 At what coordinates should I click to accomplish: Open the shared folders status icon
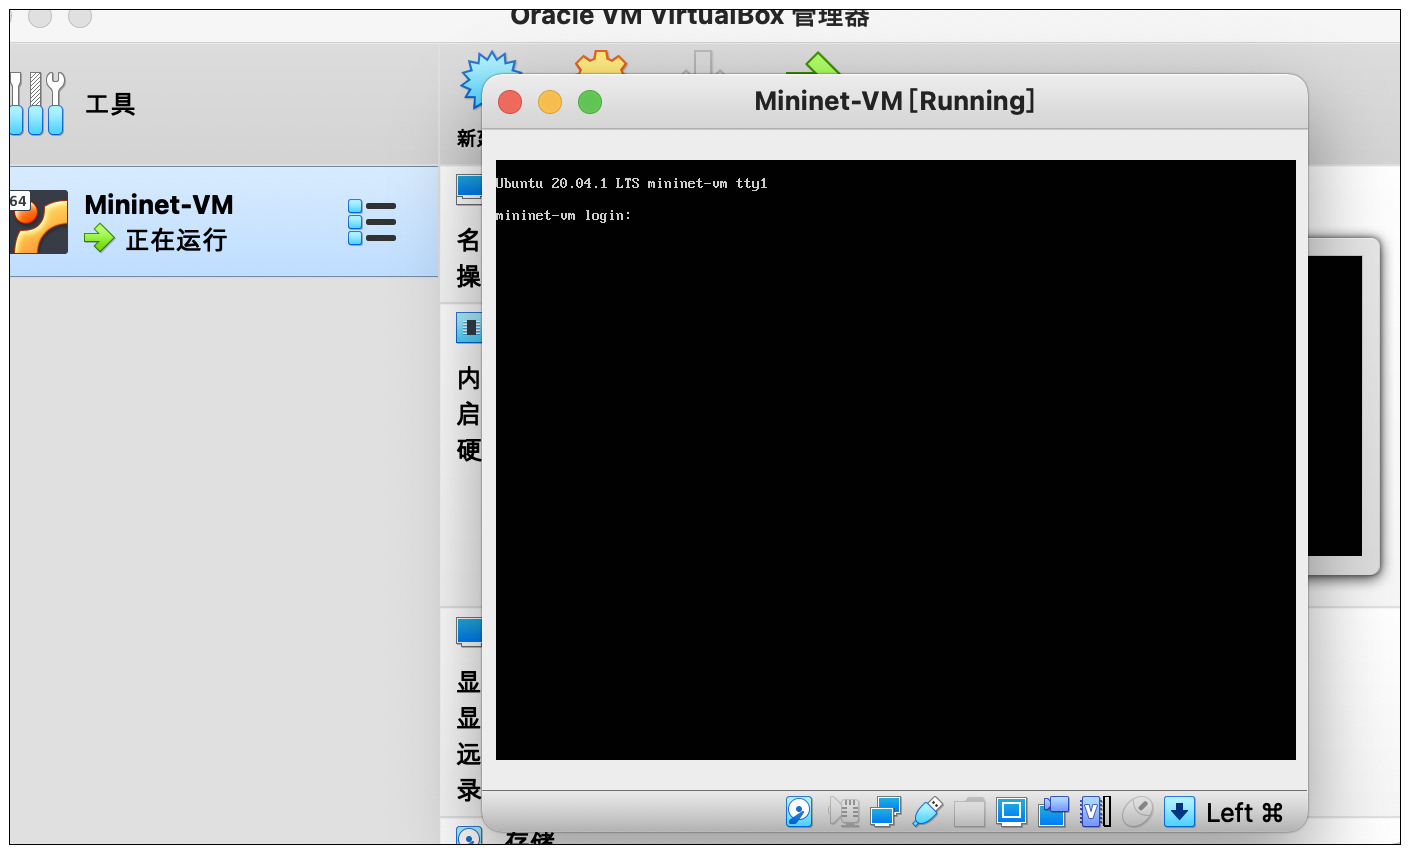969,812
